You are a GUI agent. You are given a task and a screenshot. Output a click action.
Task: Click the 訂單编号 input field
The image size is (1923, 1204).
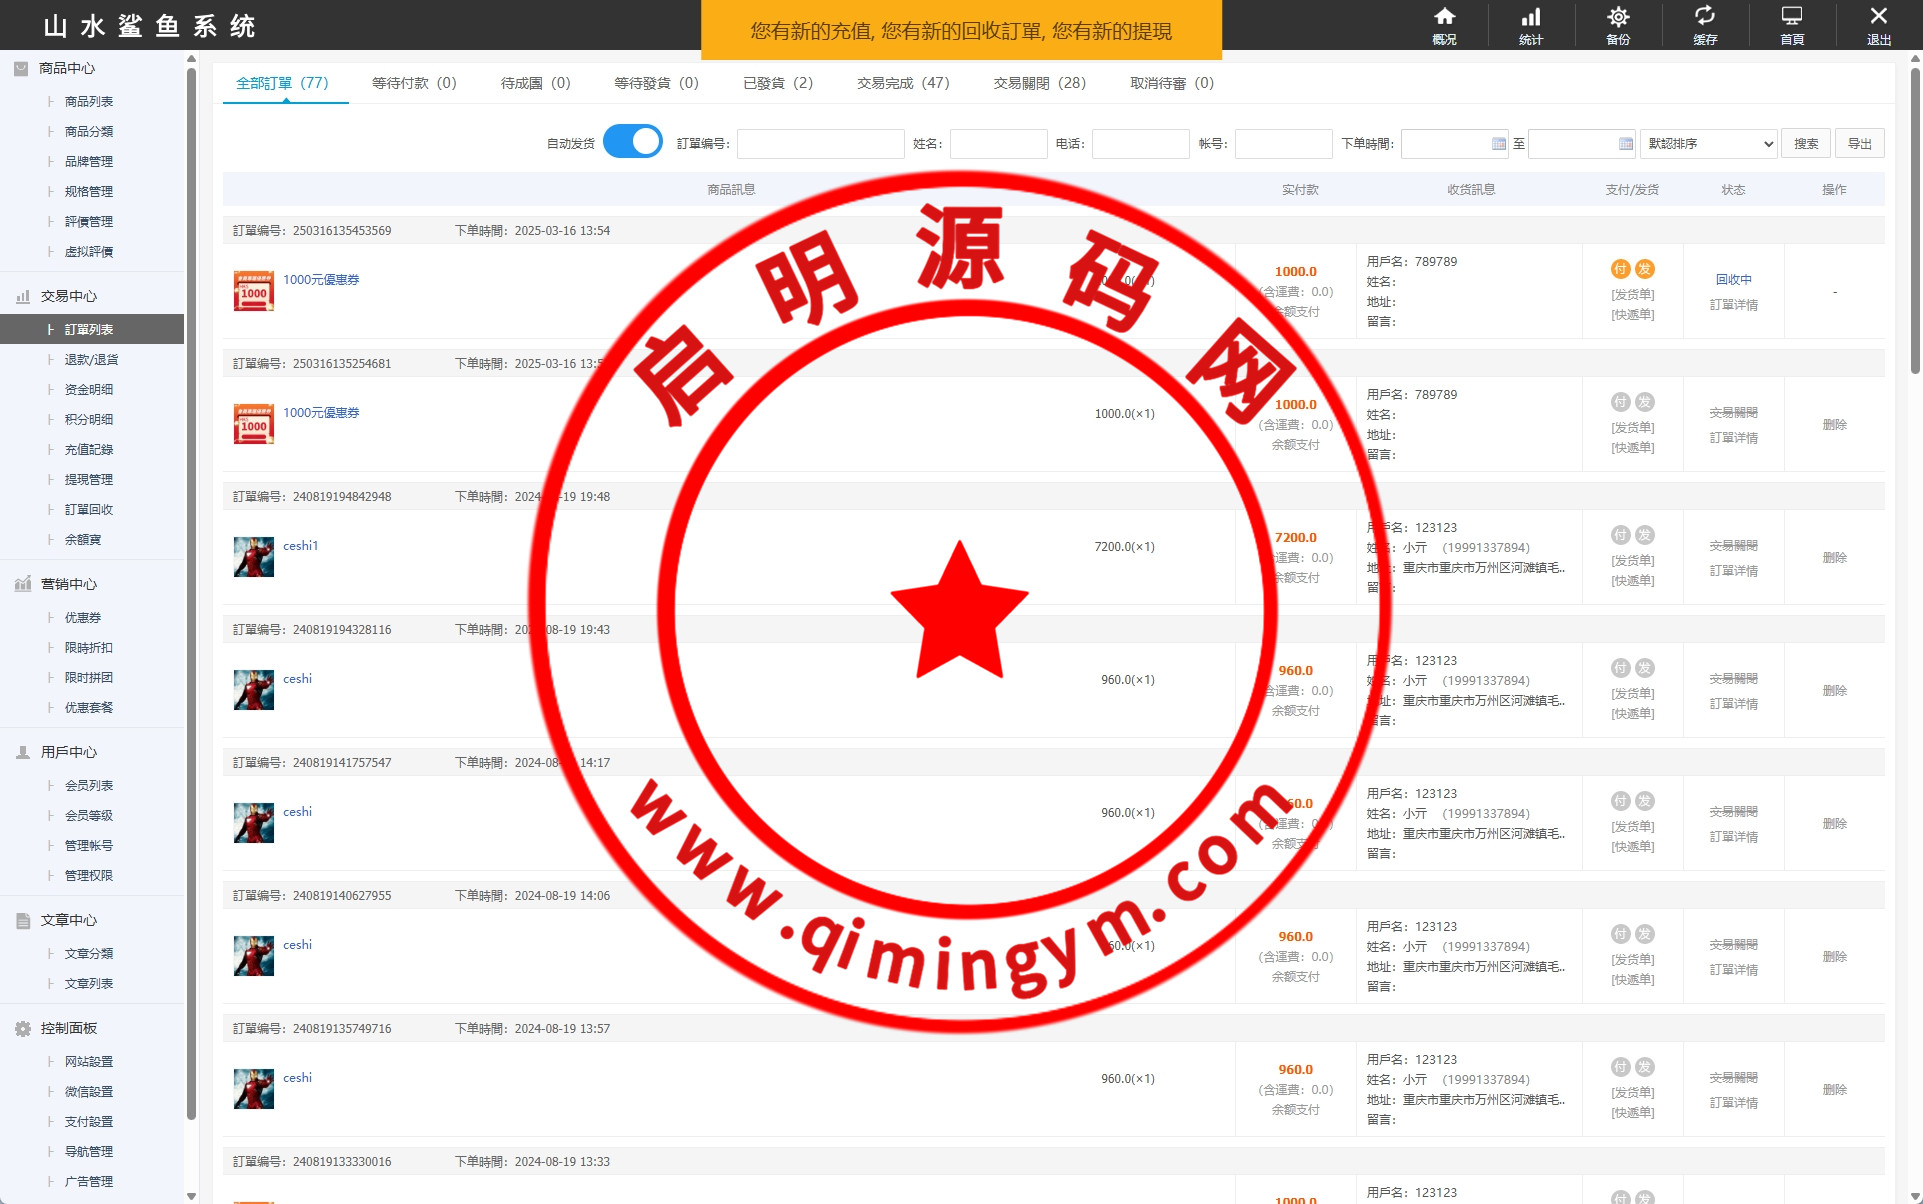(820, 144)
